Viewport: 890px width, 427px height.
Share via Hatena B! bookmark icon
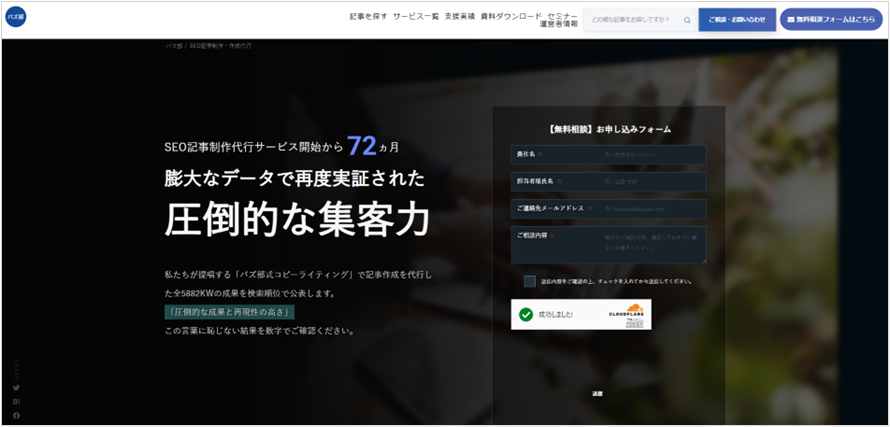[16, 401]
